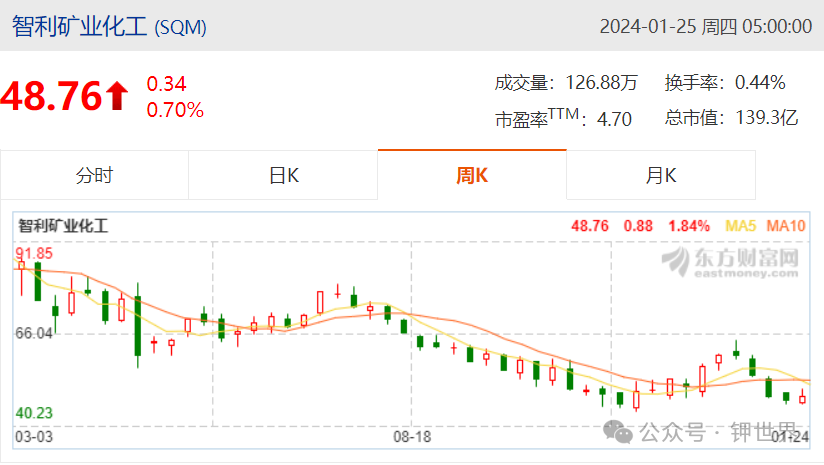The image size is (824, 465).
Task: Select the 周K tab
Action: pos(472,175)
